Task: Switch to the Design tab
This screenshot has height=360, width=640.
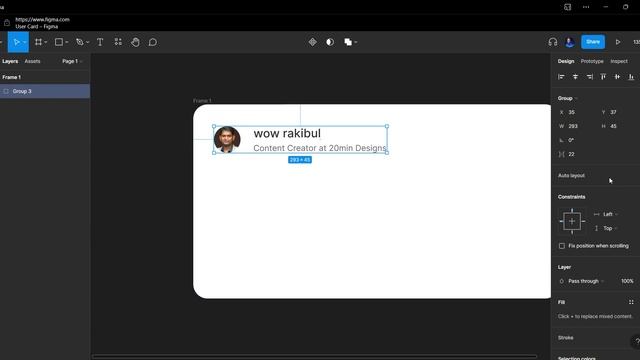Action: (566, 61)
